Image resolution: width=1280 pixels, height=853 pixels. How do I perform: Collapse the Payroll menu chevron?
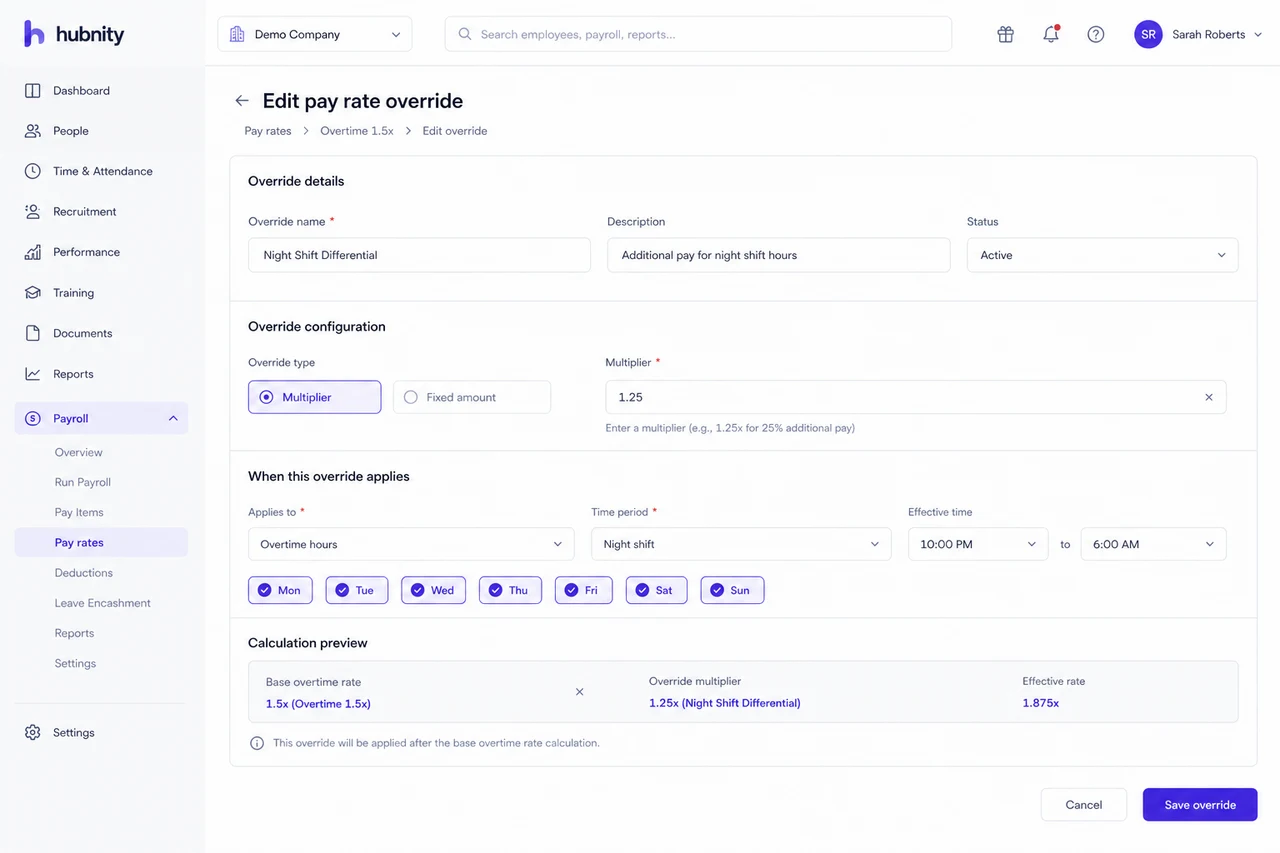point(173,419)
